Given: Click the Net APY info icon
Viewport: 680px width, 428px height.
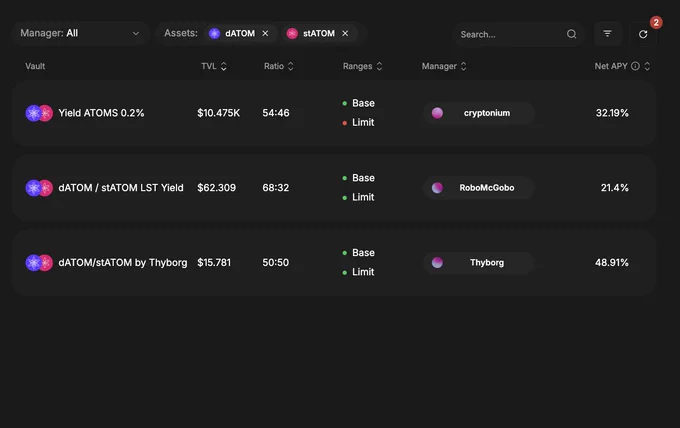Looking at the screenshot, I should pos(635,66).
